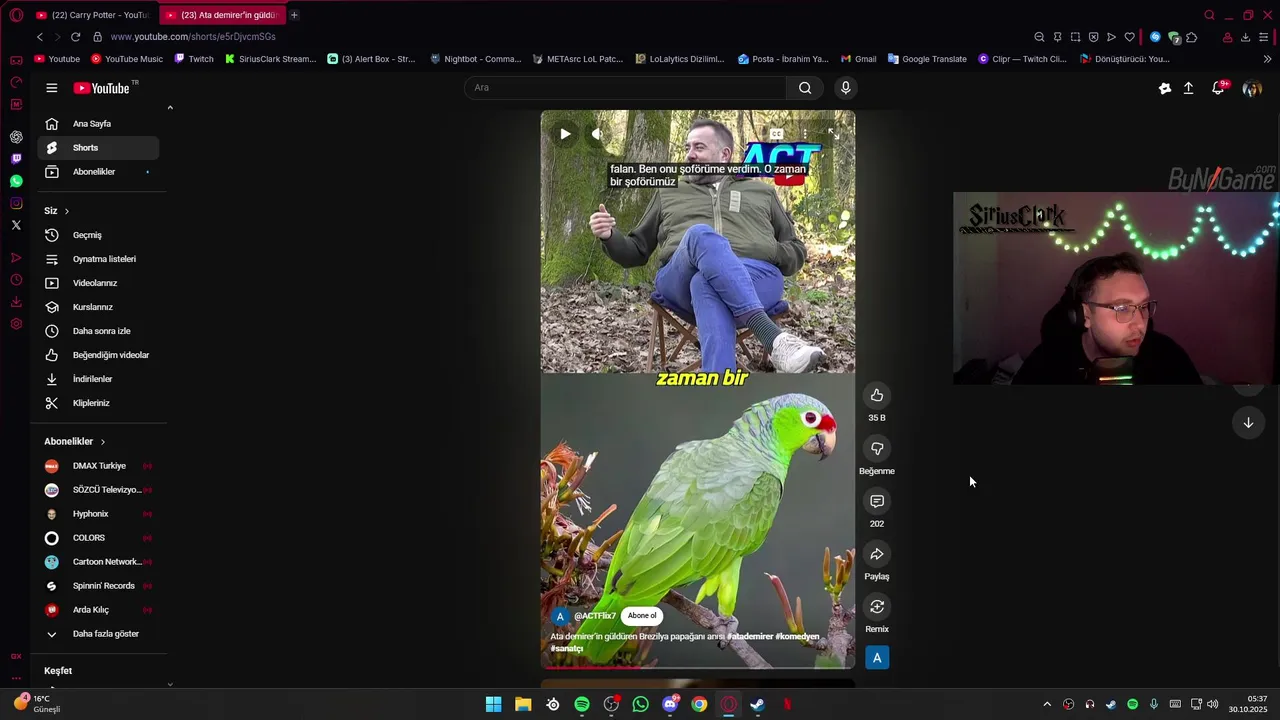Open the sound source thumbnail under Remix

click(877, 657)
